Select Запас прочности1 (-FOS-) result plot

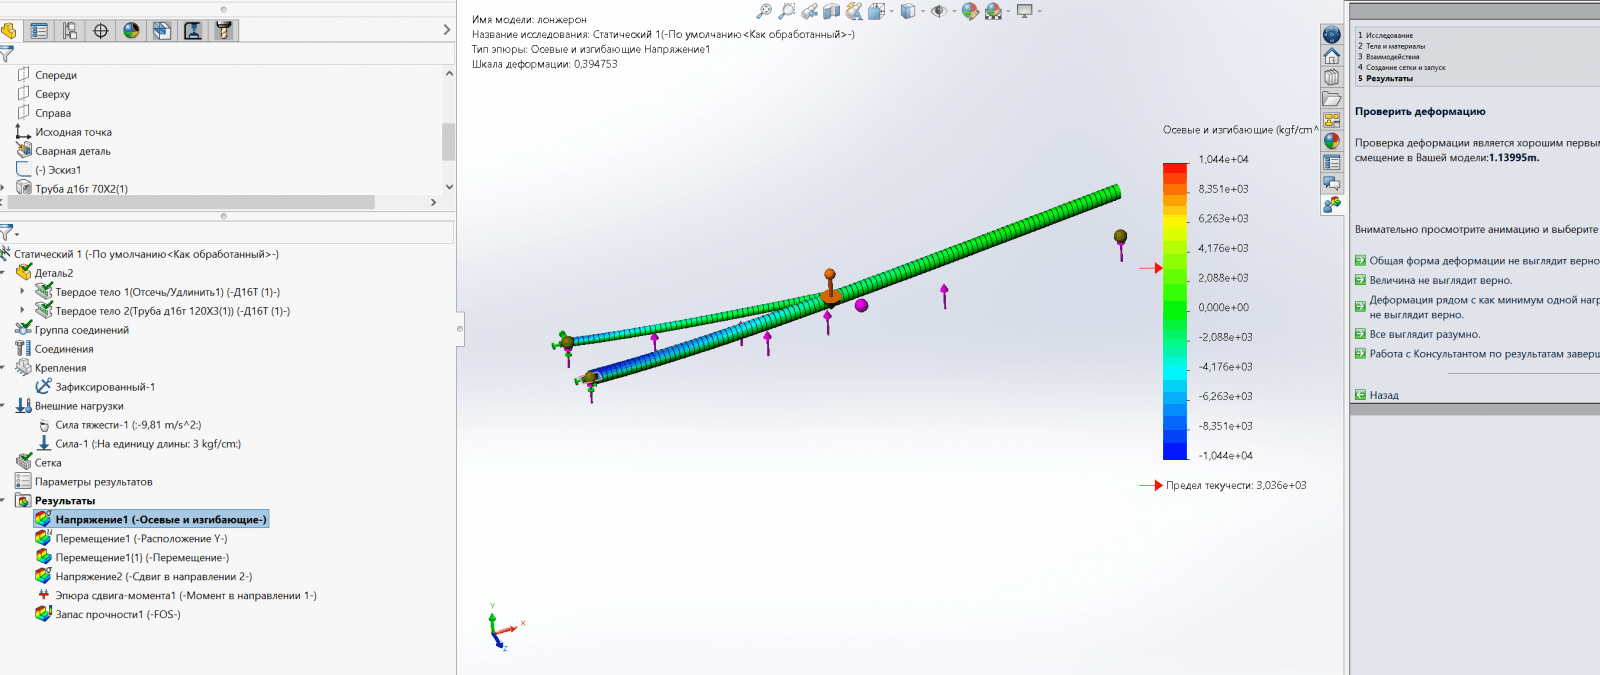[117, 614]
